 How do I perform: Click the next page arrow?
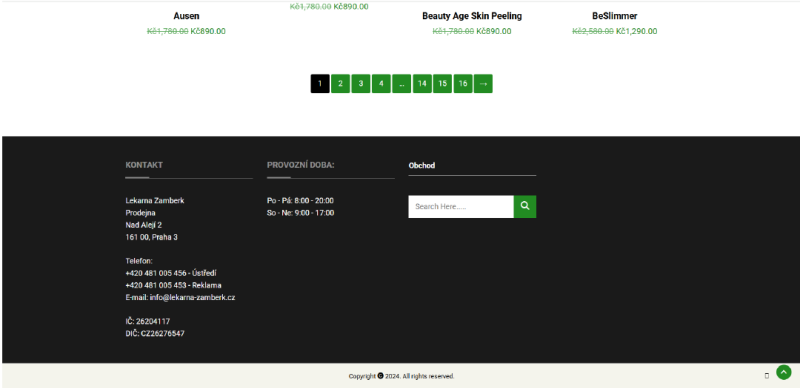(x=483, y=84)
